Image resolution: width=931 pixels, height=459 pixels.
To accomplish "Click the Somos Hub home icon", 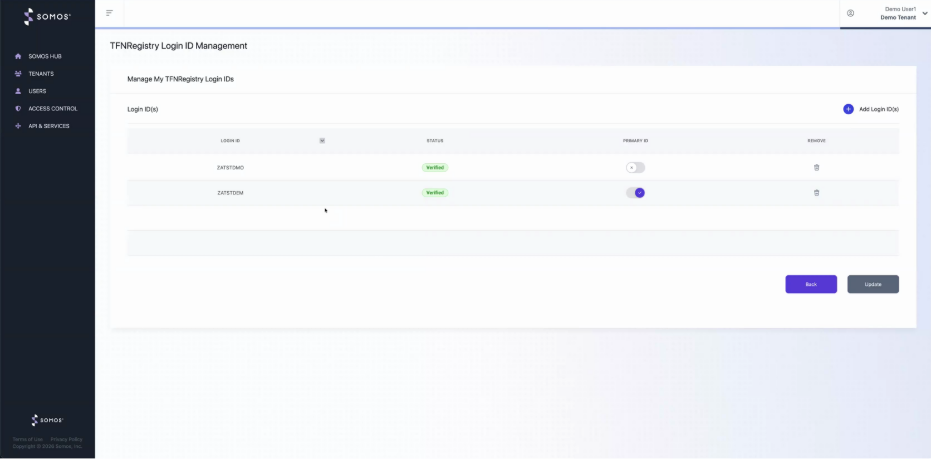I will pyautogui.click(x=18, y=56).
